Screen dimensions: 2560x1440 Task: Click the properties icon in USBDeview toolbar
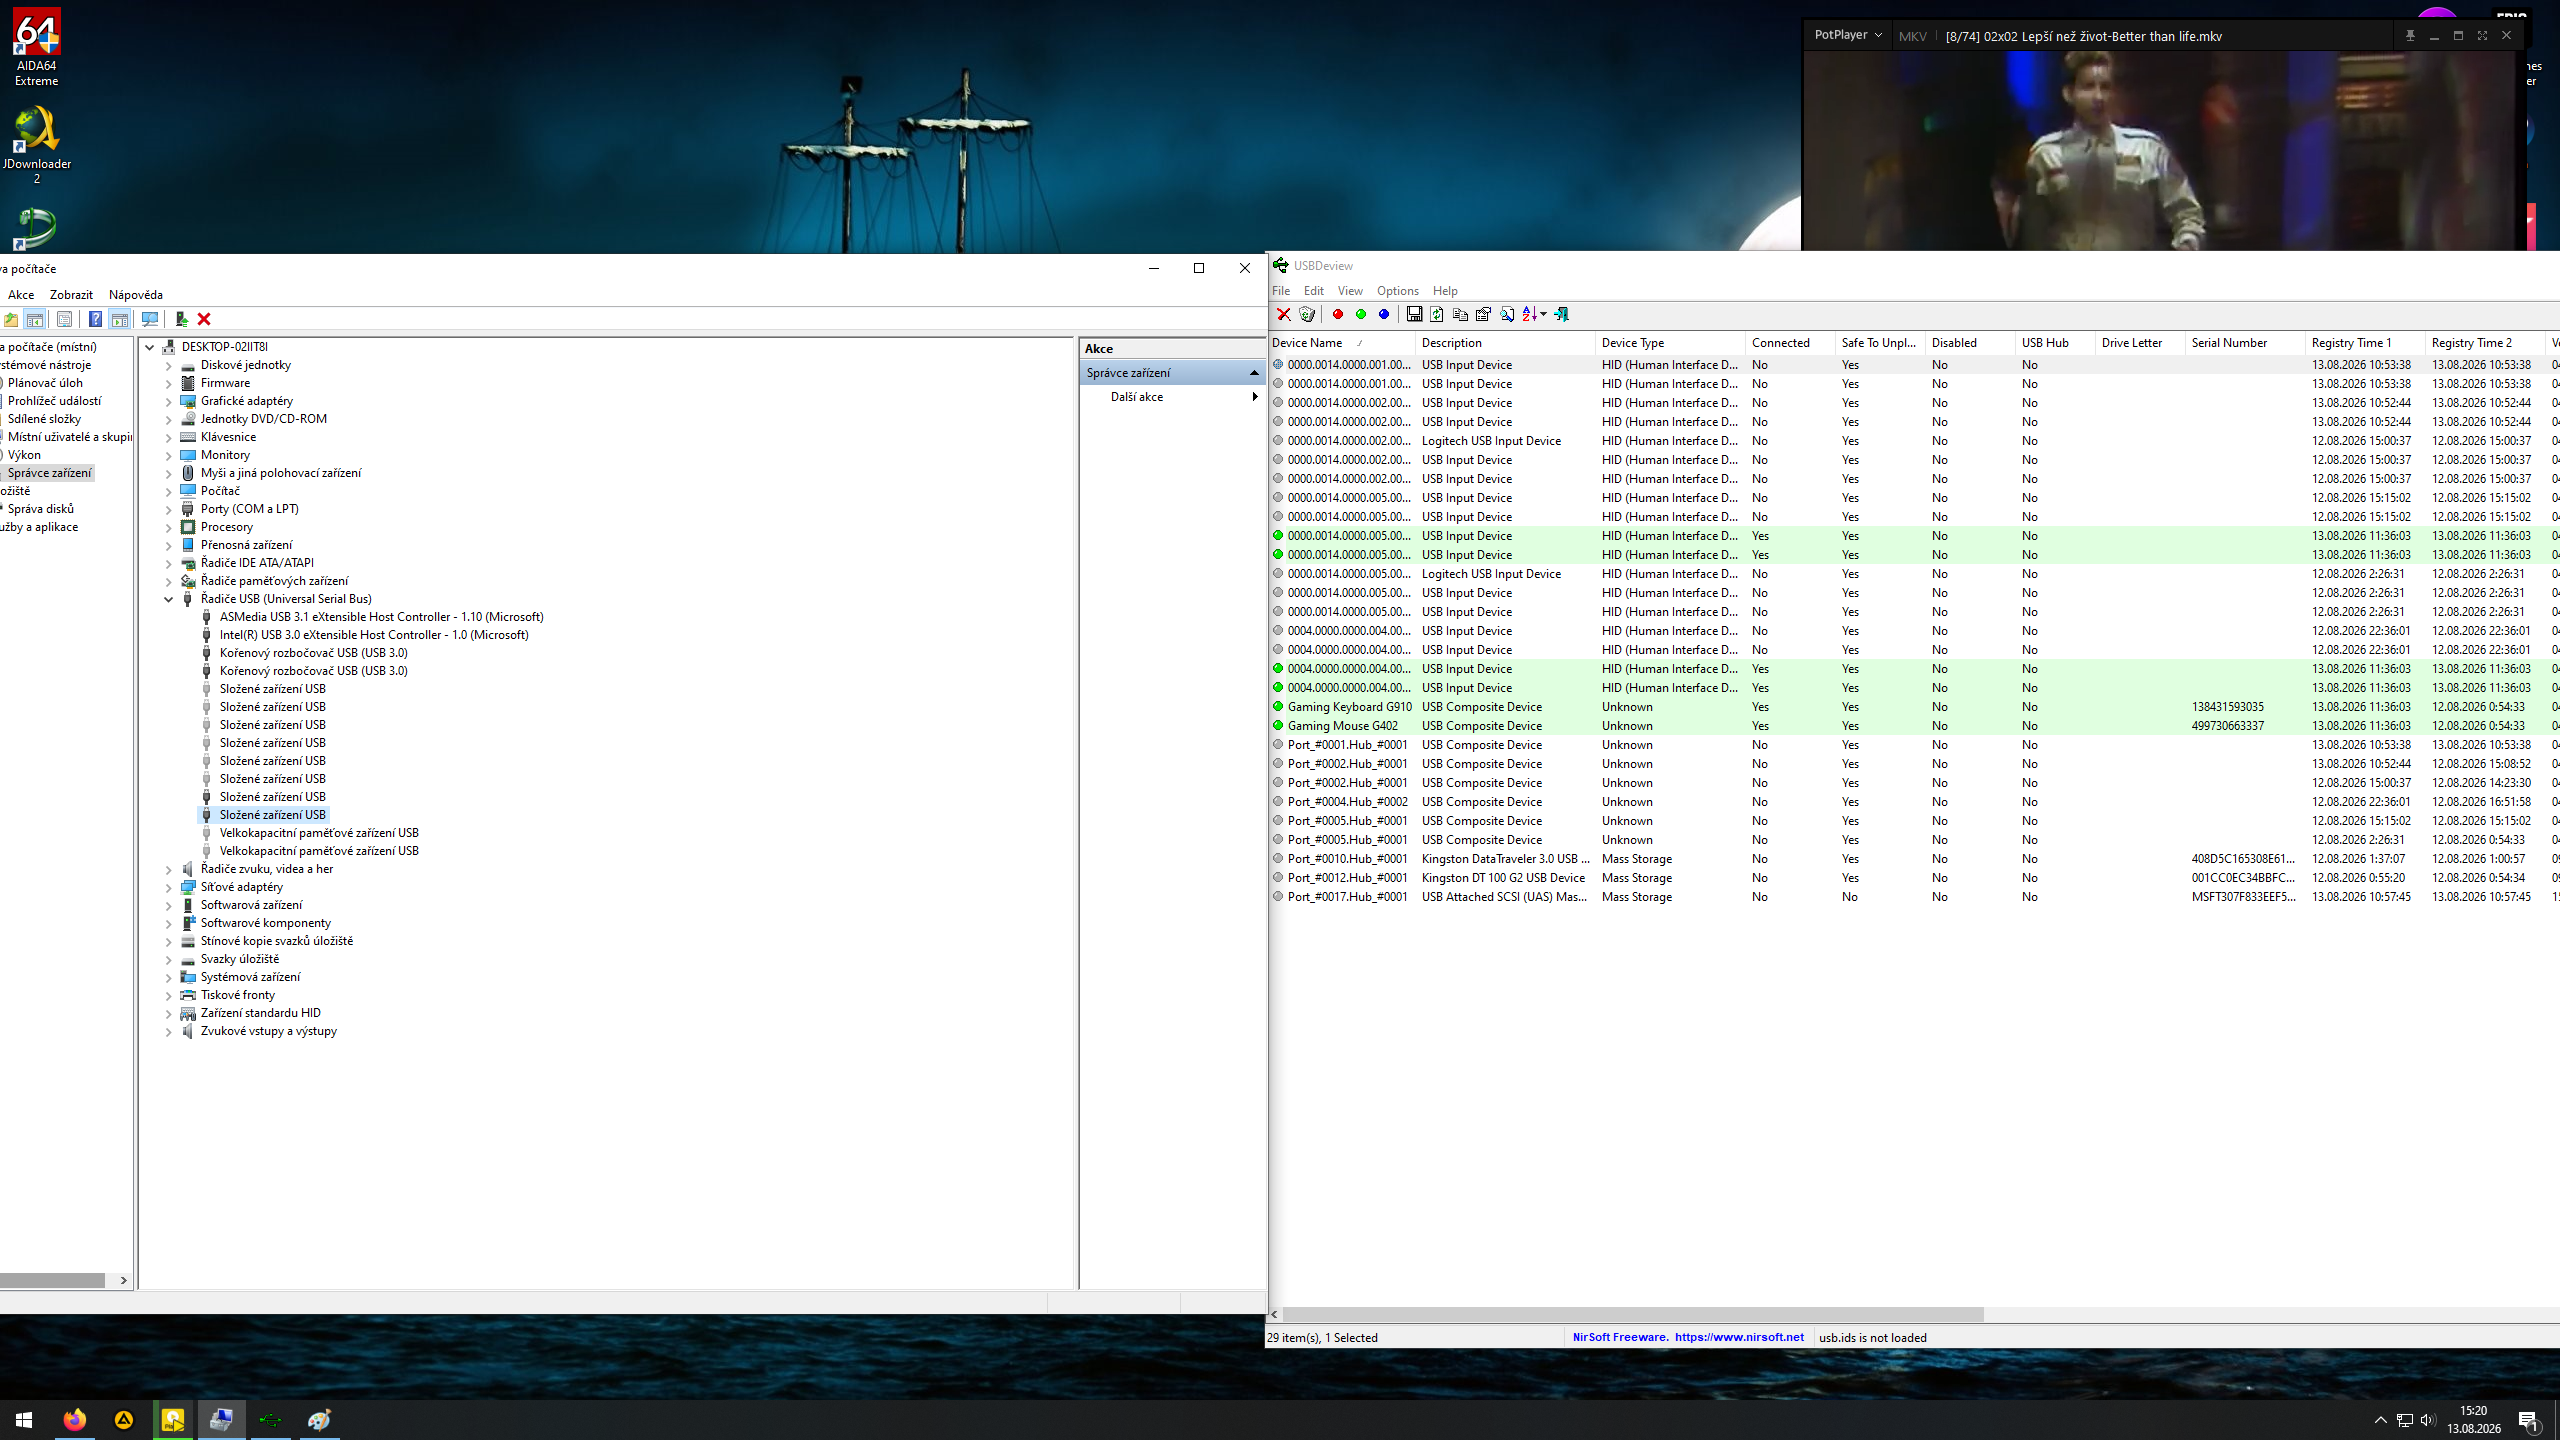tap(1483, 314)
